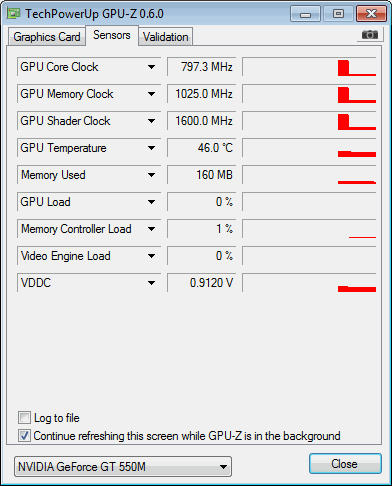This screenshot has height=486, width=392.
Task: Expand the GPU Temperature sensor dropdown
Action: click(x=151, y=148)
